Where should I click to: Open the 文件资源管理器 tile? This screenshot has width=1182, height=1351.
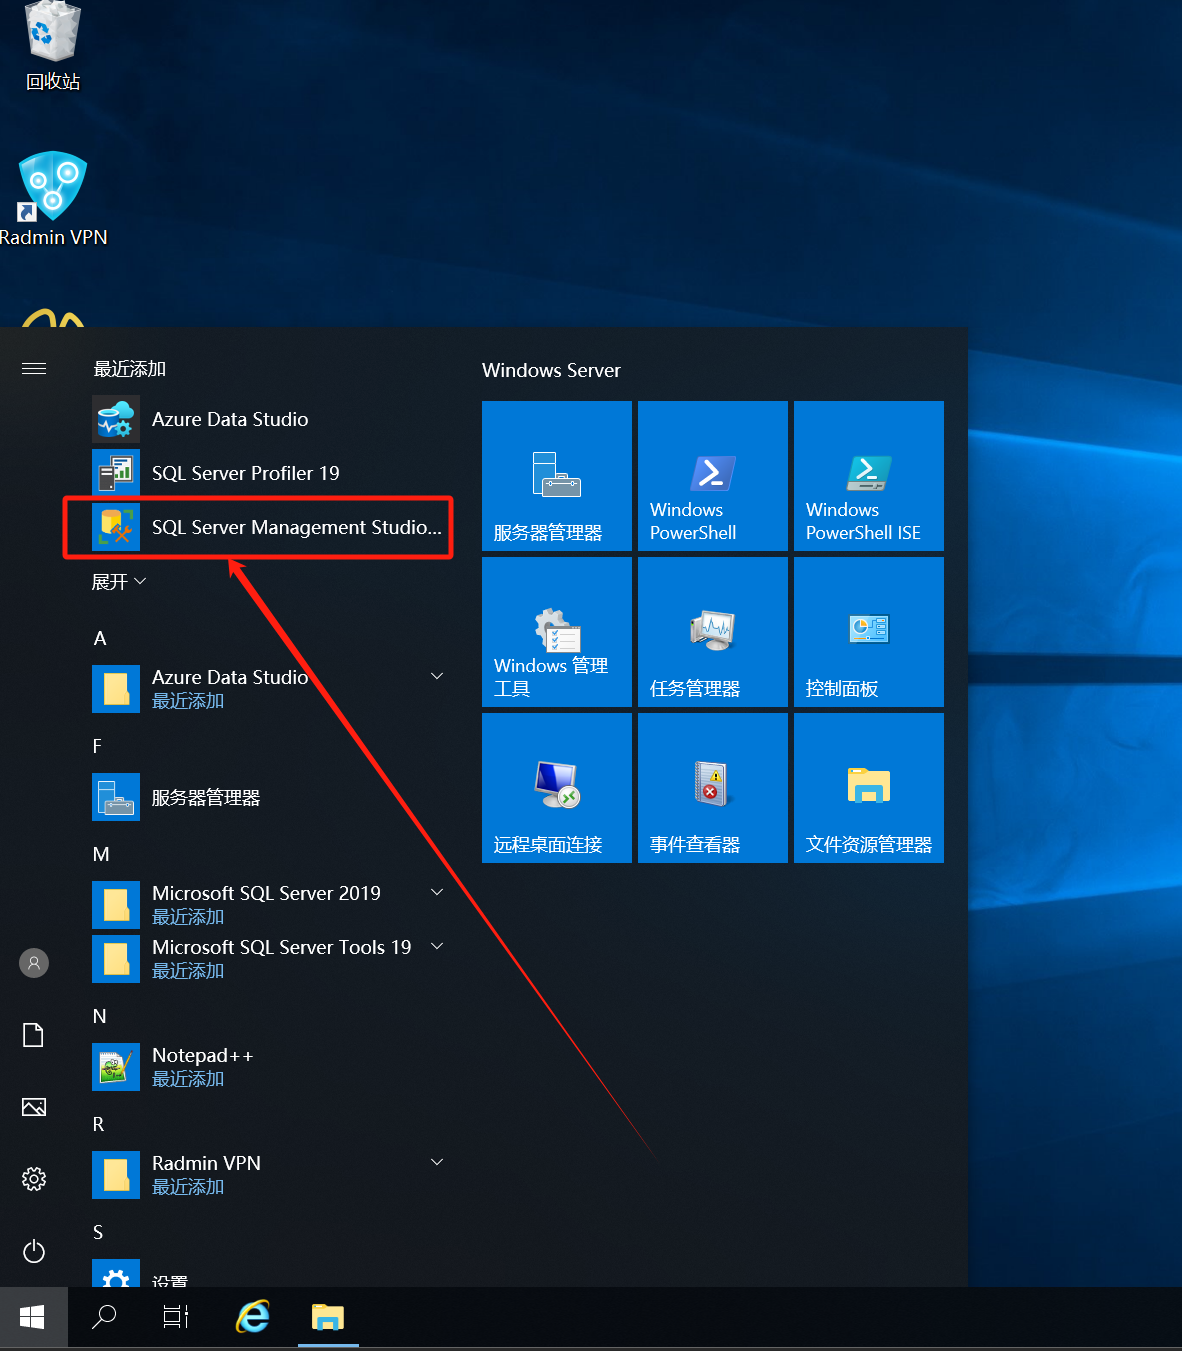coord(868,788)
